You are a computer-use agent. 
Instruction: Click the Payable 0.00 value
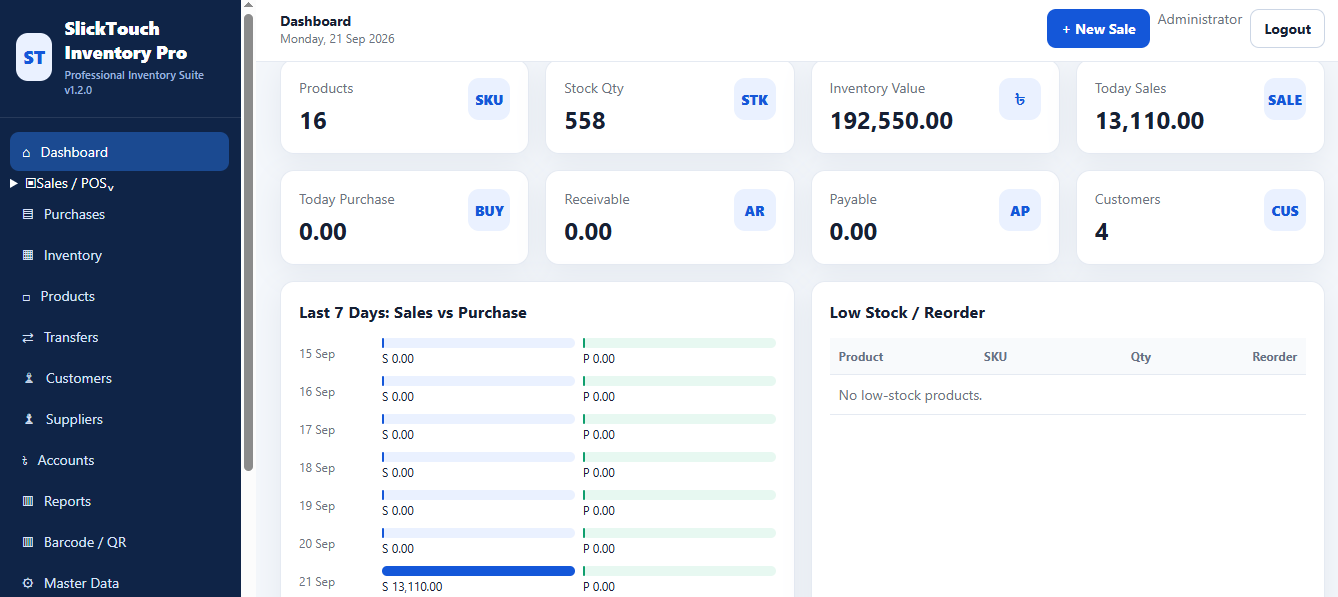click(x=853, y=232)
